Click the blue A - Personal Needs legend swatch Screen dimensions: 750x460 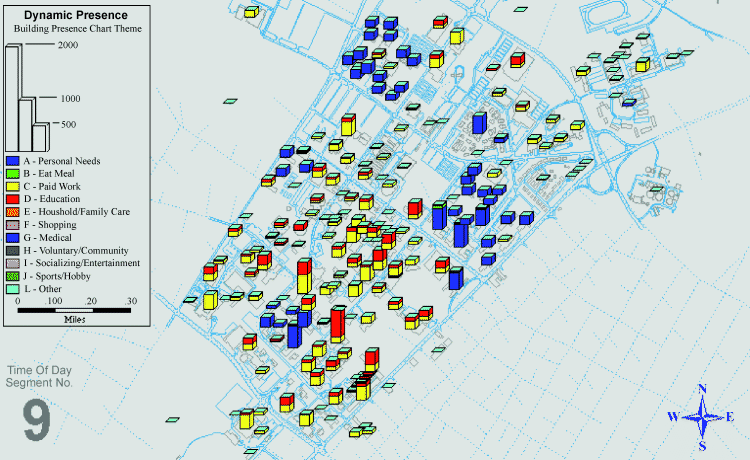point(12,161)
